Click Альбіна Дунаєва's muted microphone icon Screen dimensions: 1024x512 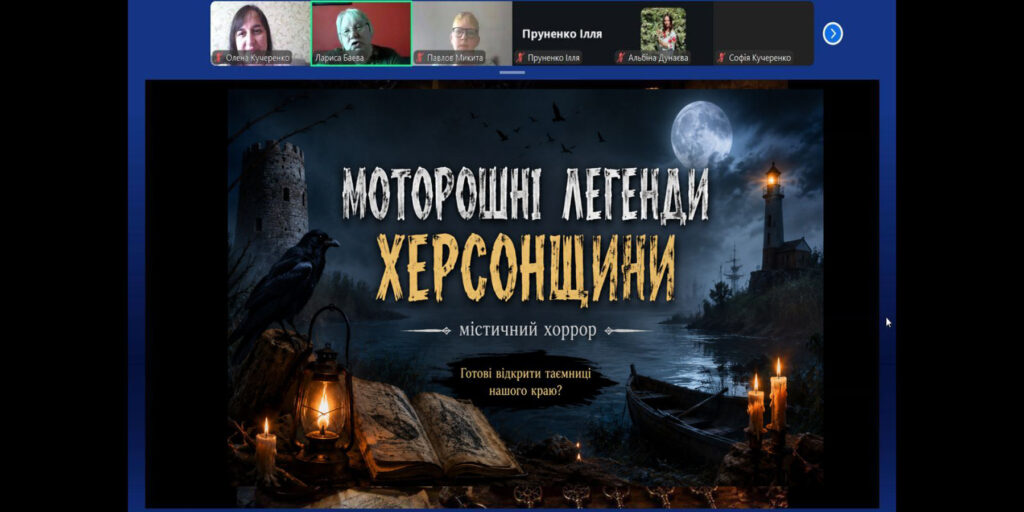[x=621, y=58]
